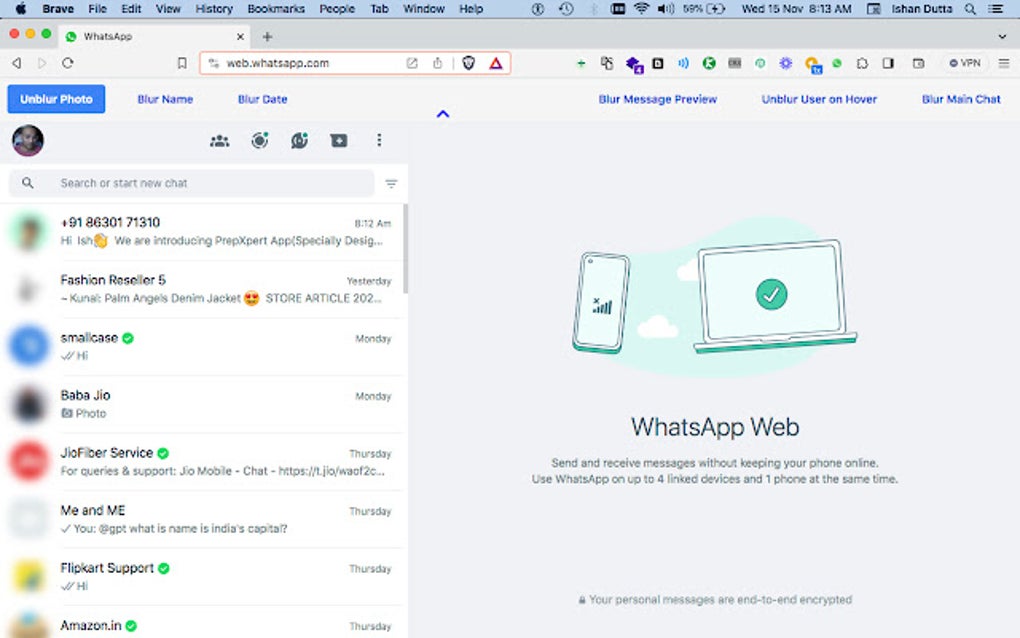Toggle the Blur Name option
The height and width of the screenshot is (638, 1020).
(x=165, y=99)
